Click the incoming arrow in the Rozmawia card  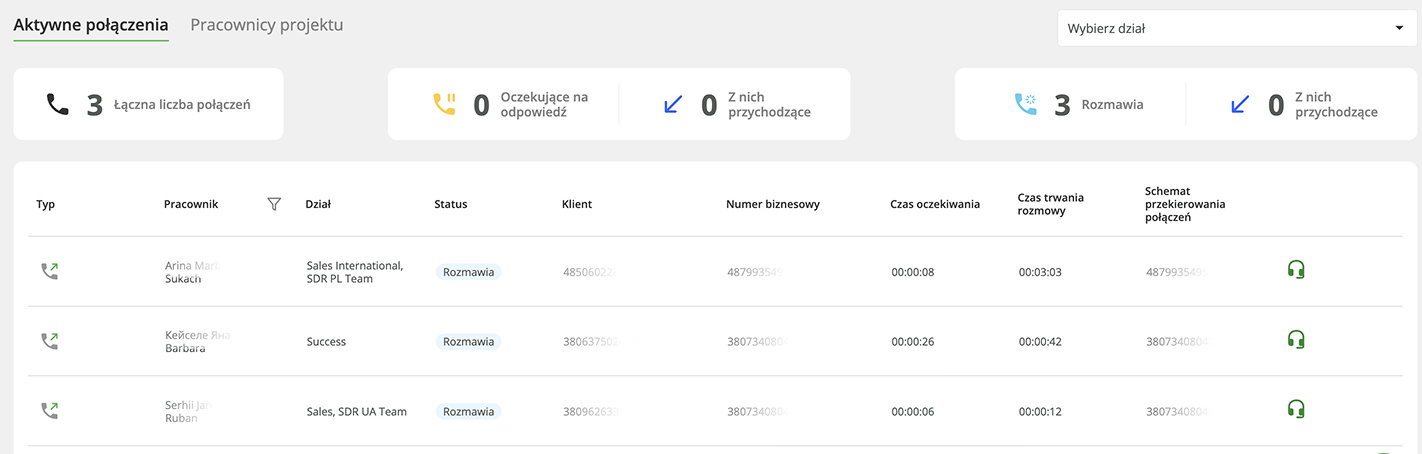1240,104
